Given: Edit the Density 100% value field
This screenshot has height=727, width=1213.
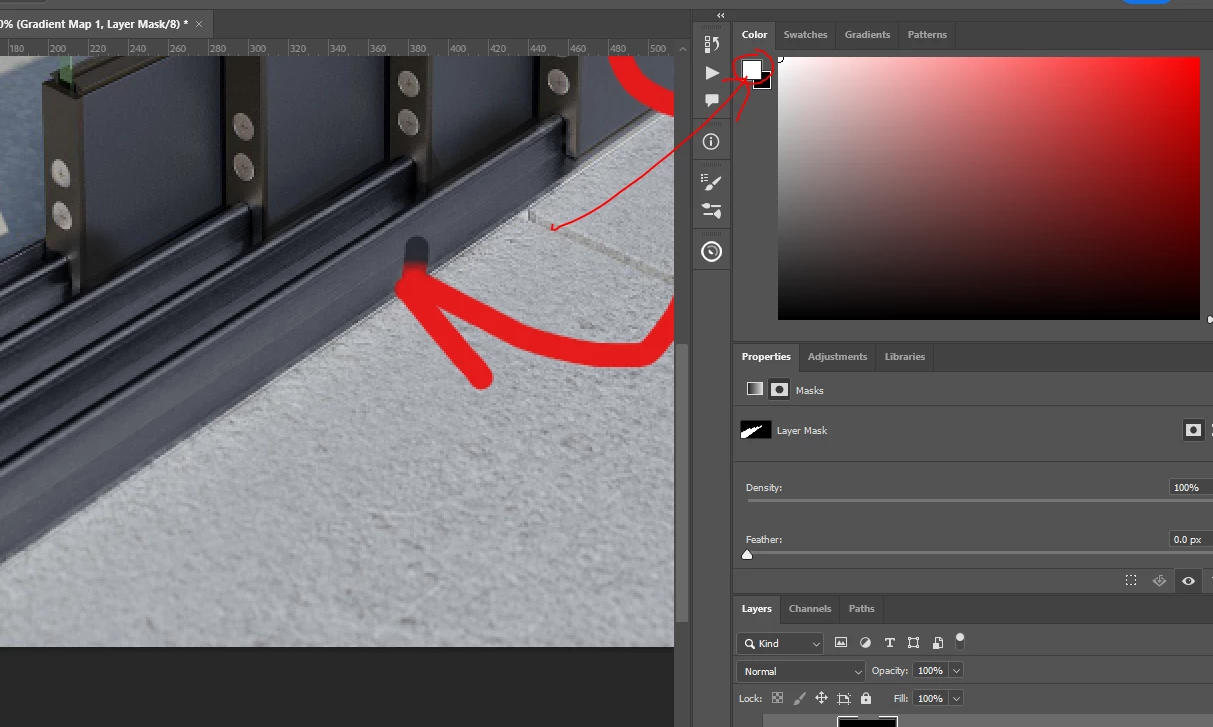Looking at the screenshot, I should [x=1189, y=488].
